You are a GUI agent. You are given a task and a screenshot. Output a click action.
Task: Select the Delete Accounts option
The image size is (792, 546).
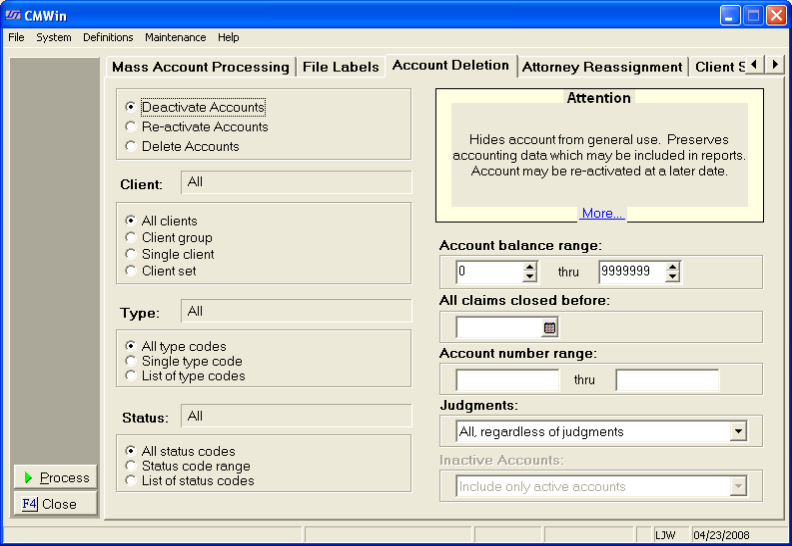[x=130, y=146]
